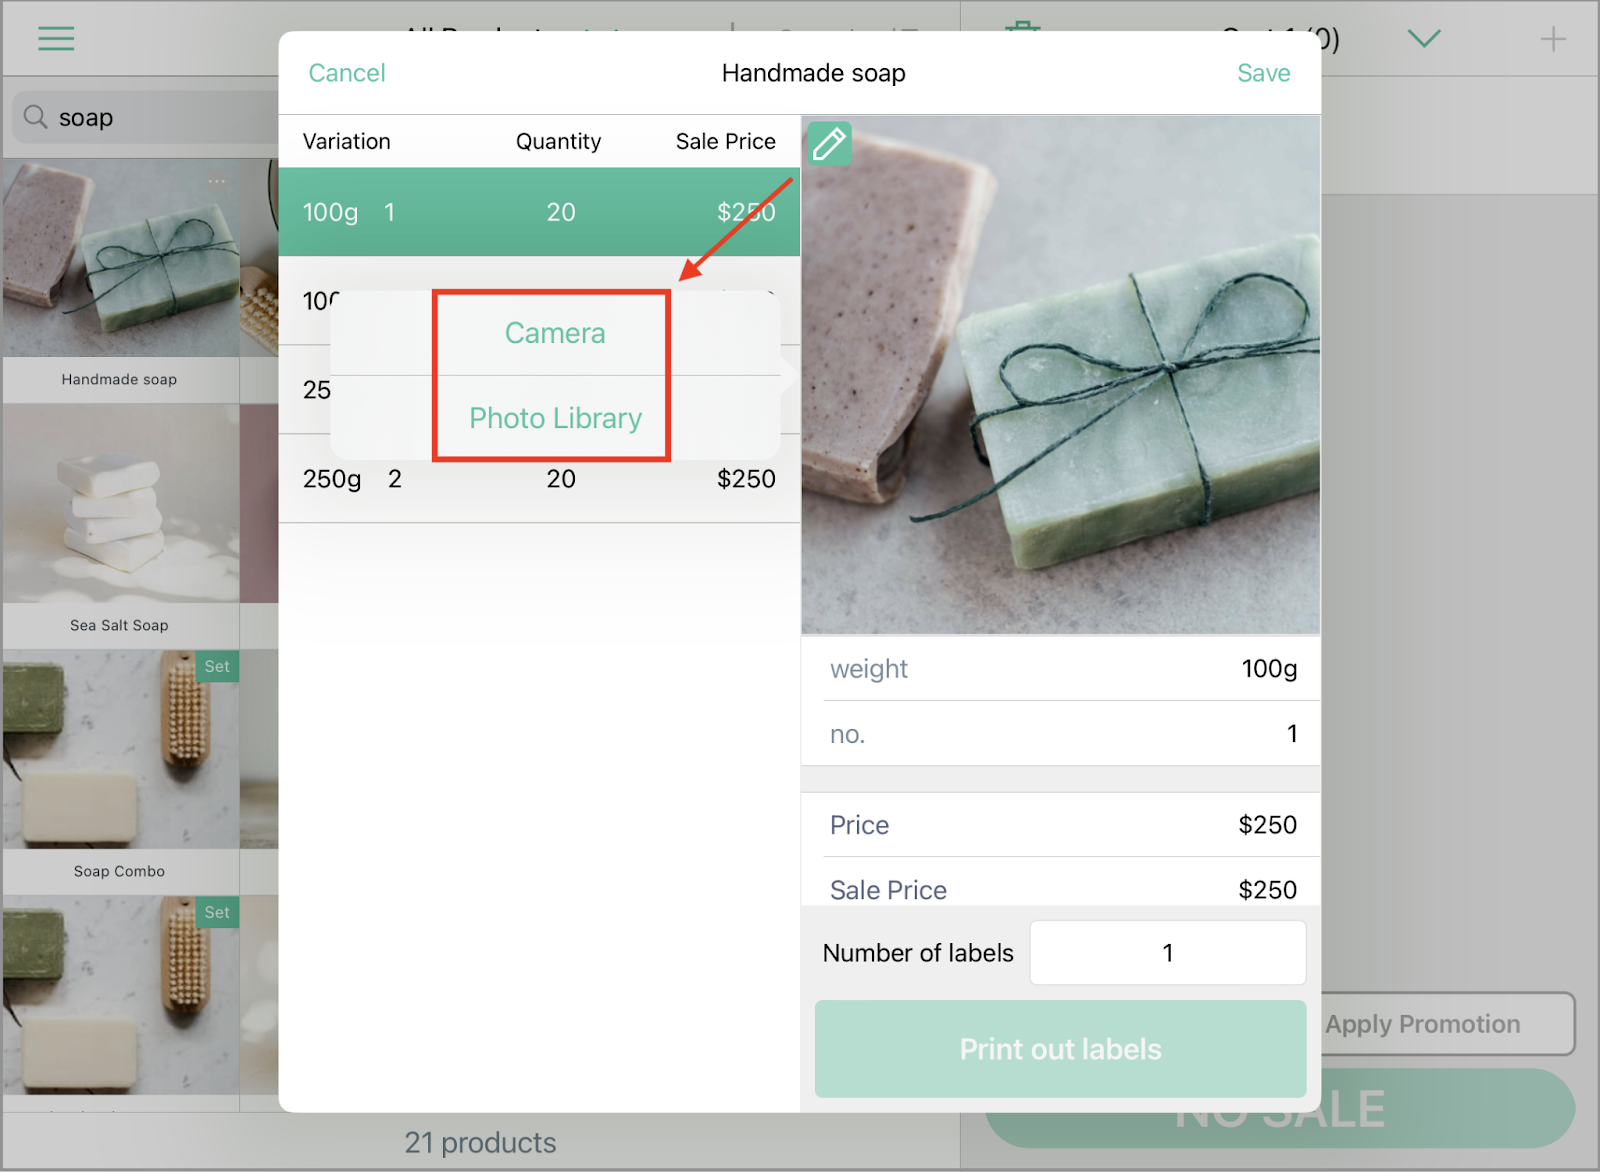Cancel the Handmade soap dialog

pos(347,73)
